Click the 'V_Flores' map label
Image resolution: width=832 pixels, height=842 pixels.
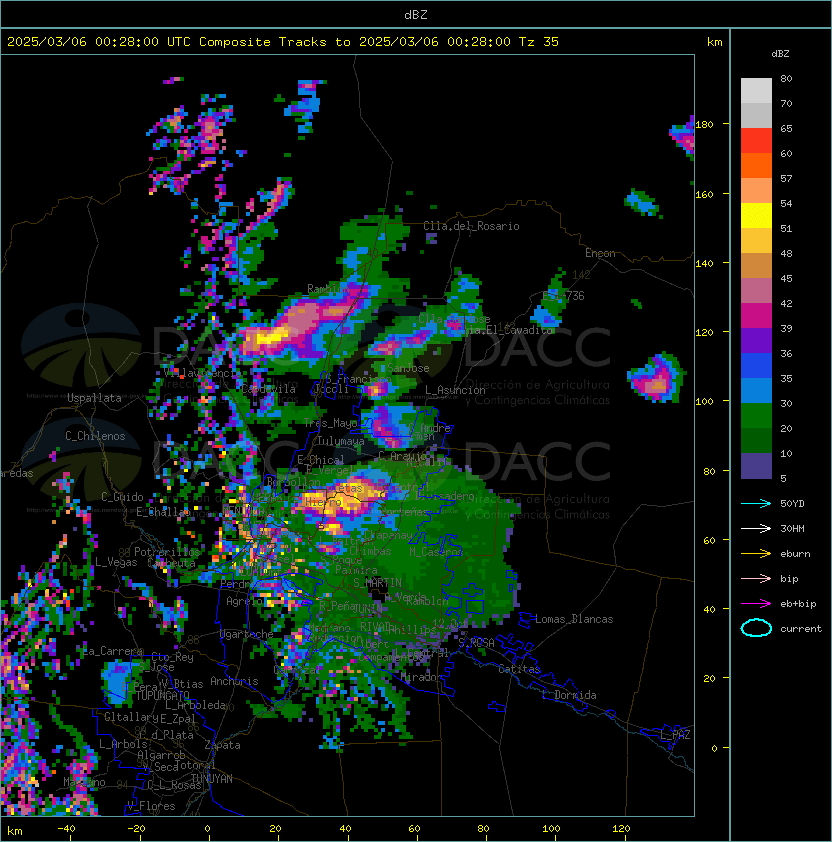151,806
